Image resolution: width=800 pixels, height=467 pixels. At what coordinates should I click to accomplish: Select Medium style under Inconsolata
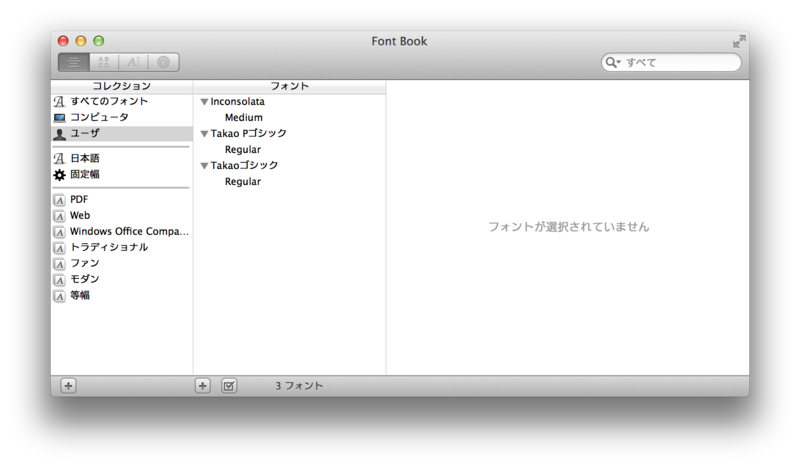290,117
